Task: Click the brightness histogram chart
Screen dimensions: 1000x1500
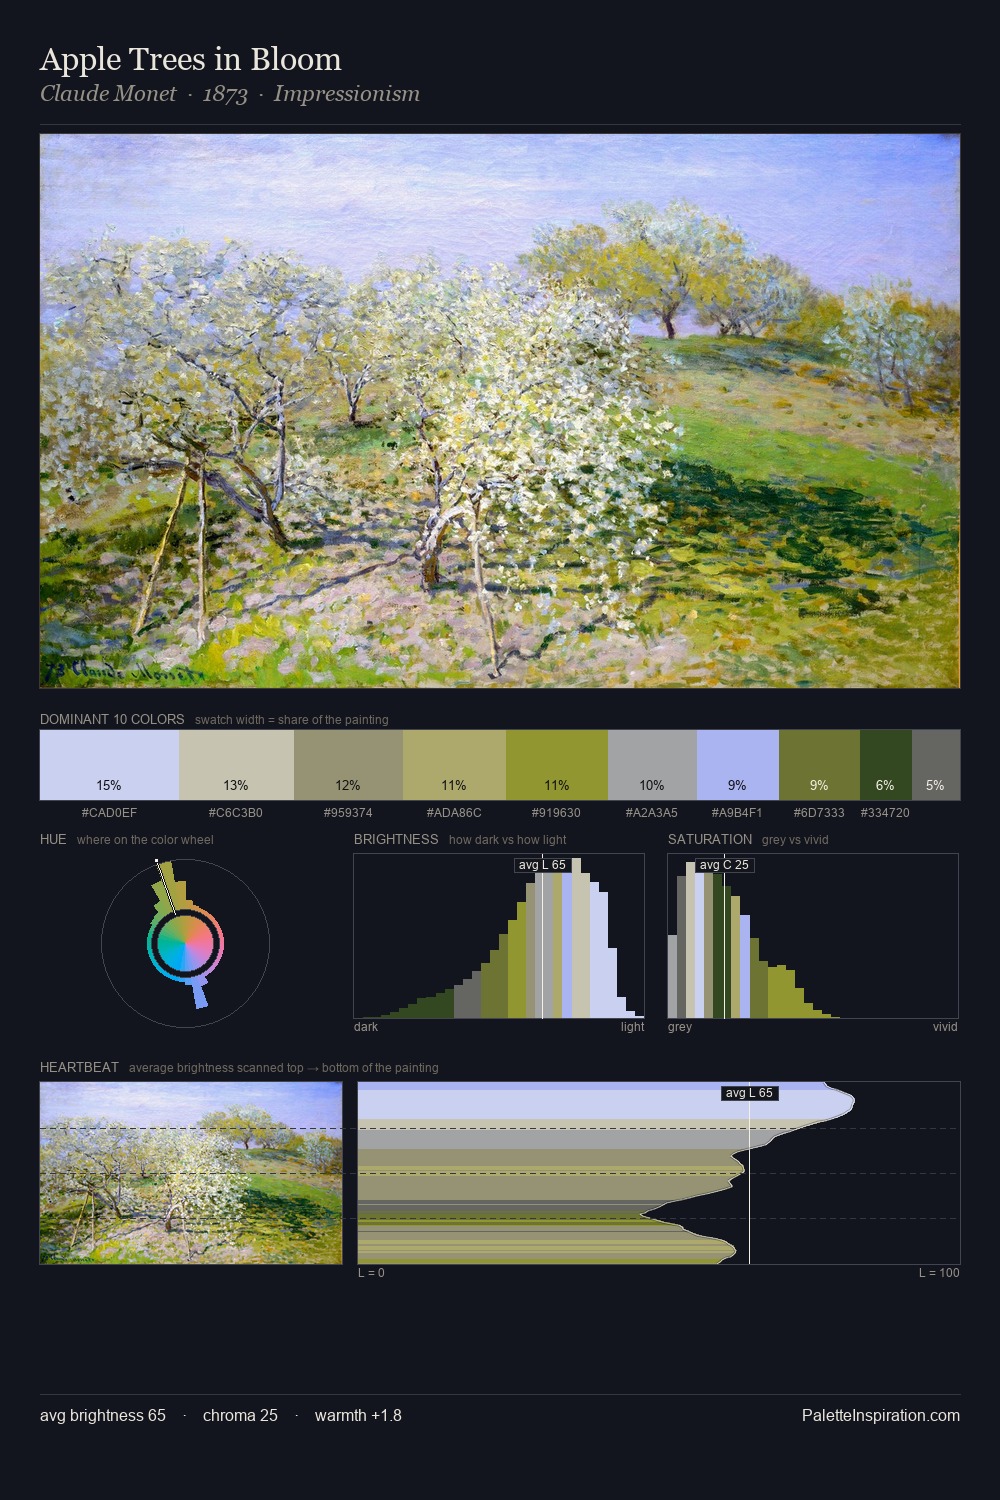Action: pos(499,936)
